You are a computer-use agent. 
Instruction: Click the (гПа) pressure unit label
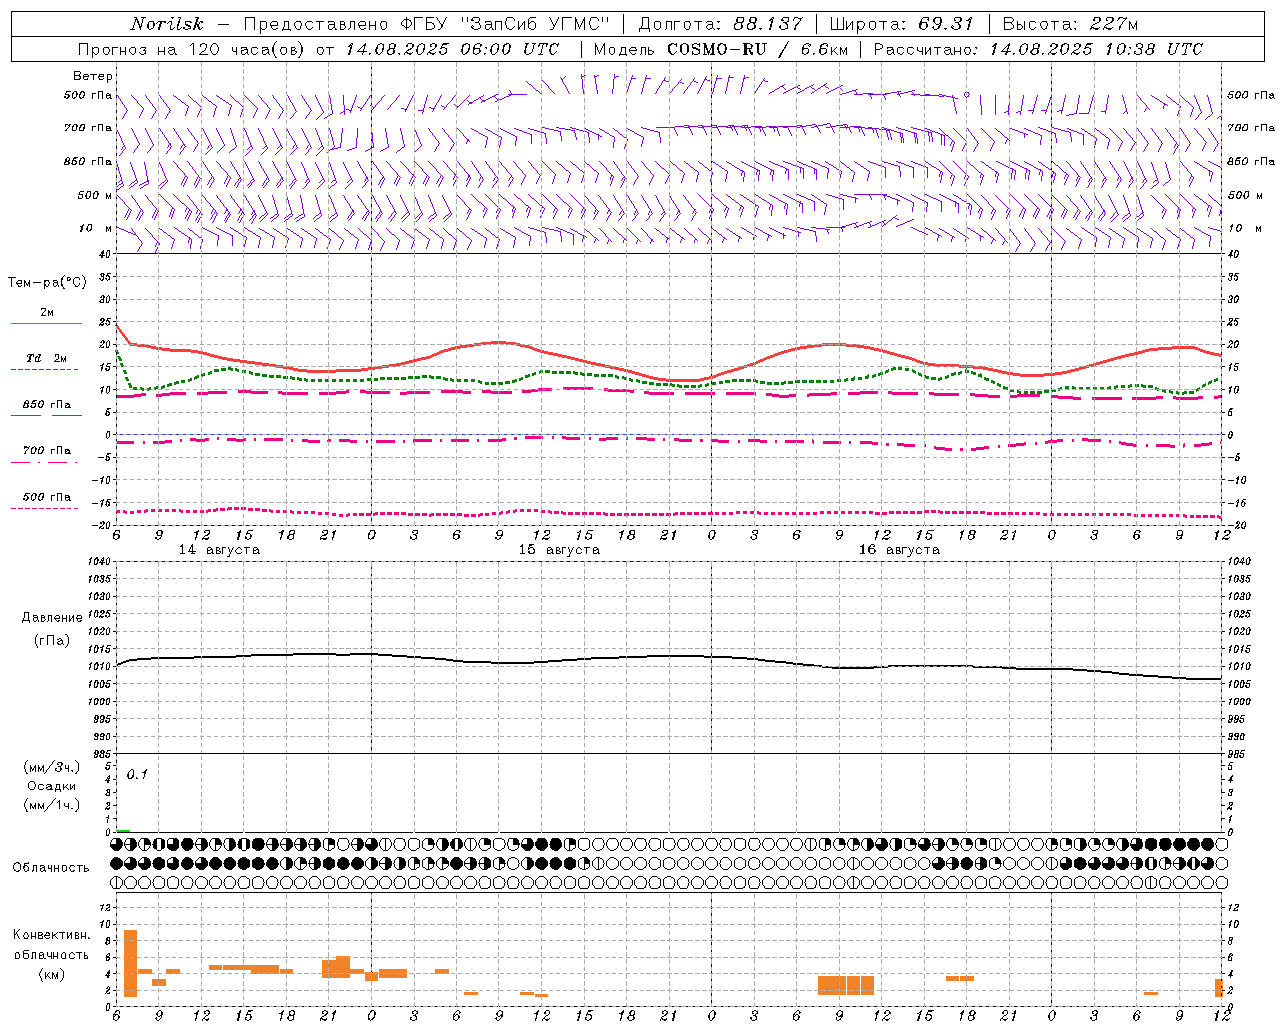[52, 640]
